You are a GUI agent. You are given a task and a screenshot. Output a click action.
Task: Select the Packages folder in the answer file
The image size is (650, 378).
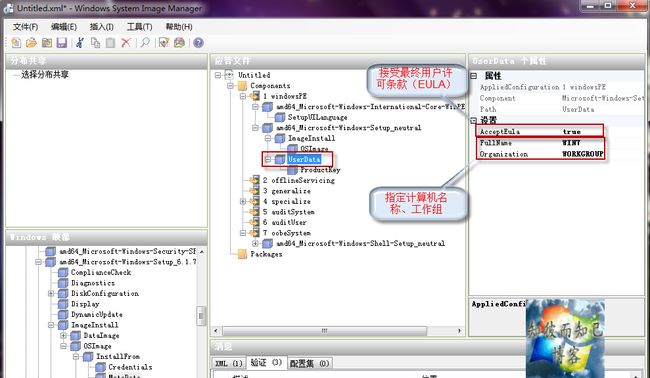pos(266,254)
